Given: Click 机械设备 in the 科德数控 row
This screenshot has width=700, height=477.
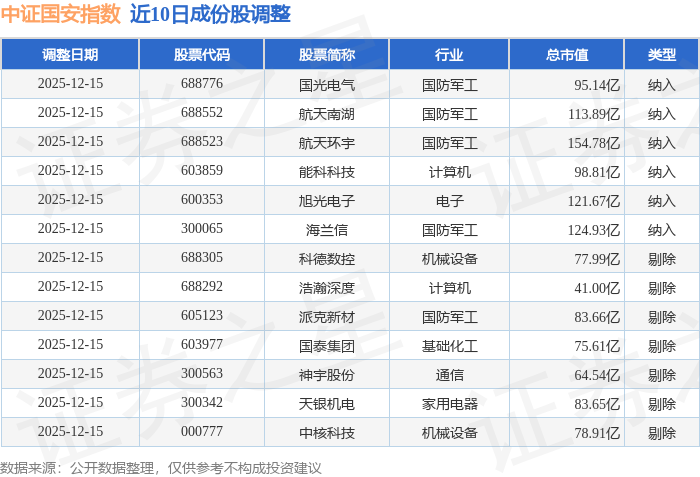Looking at the screenshot, I should [x=450, y=259].
